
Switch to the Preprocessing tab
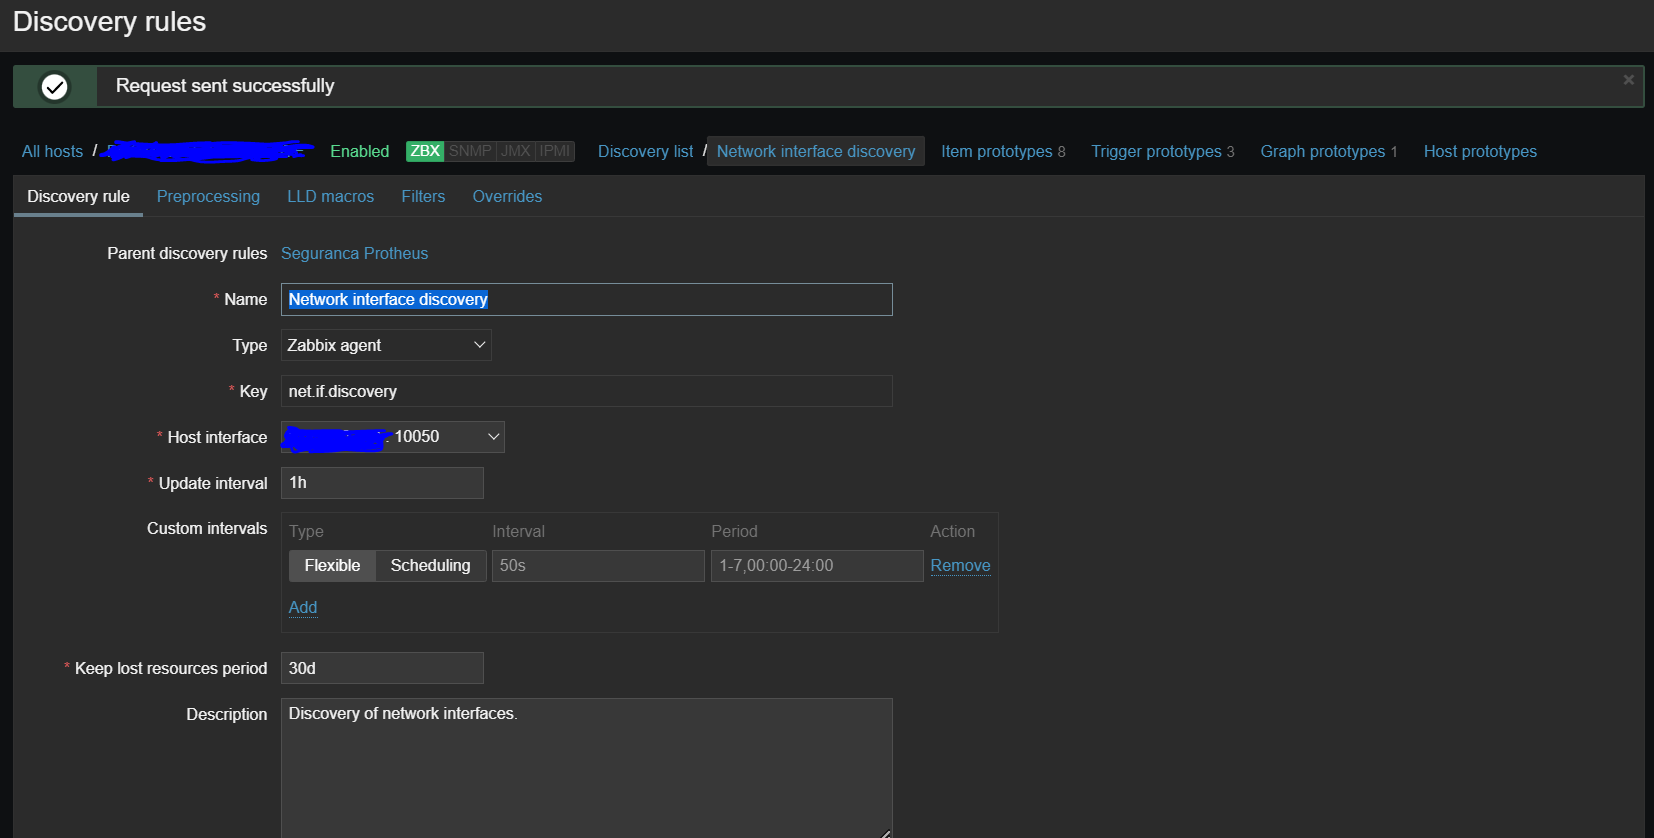pyautogui.click(x=208, y=197)
